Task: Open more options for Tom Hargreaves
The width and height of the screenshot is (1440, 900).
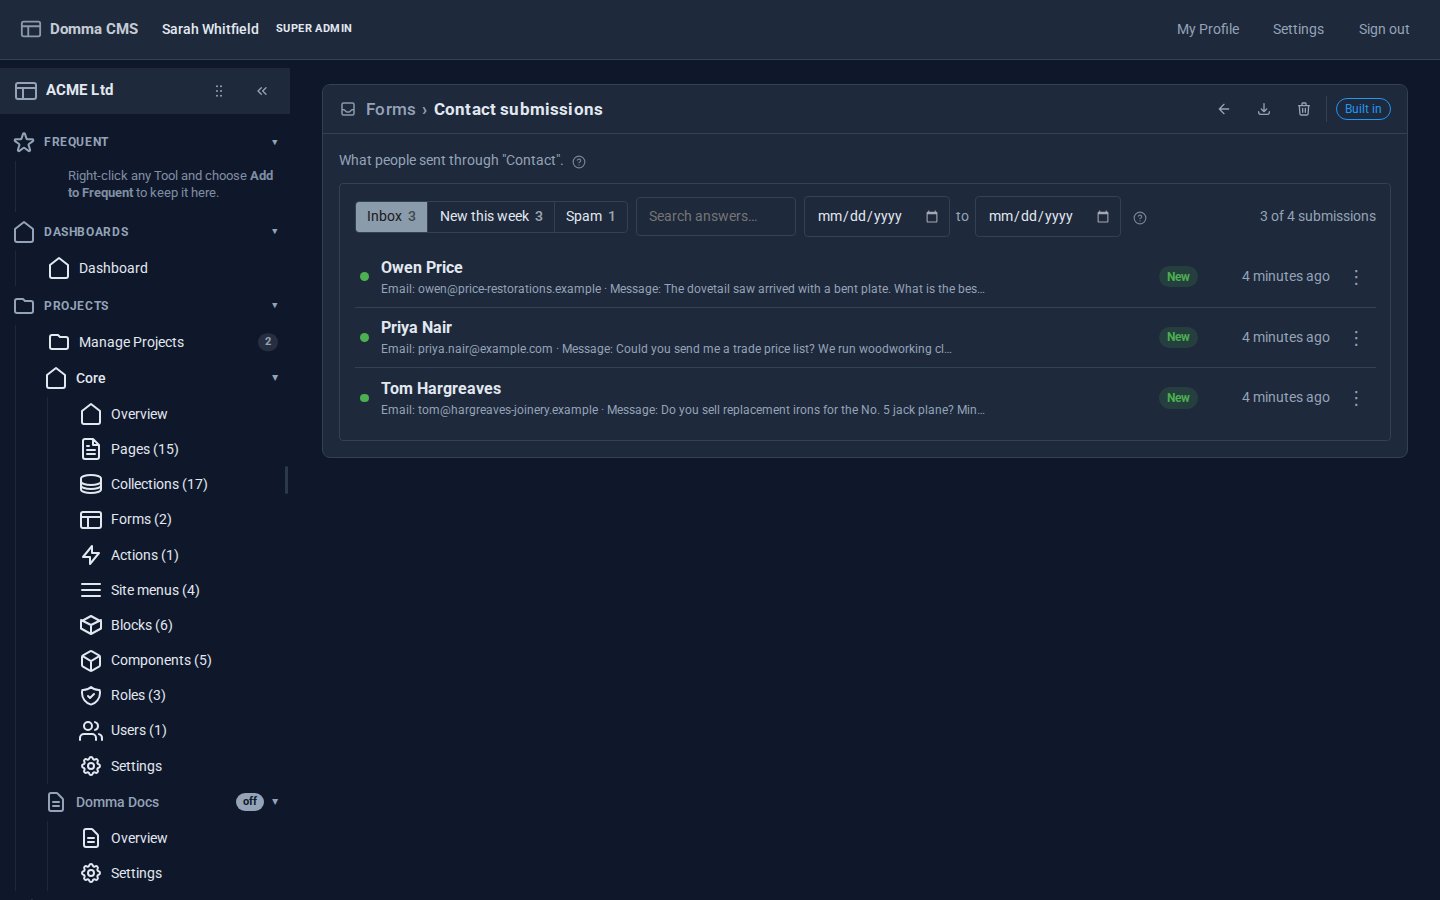Action: (x=1356, y=398)
